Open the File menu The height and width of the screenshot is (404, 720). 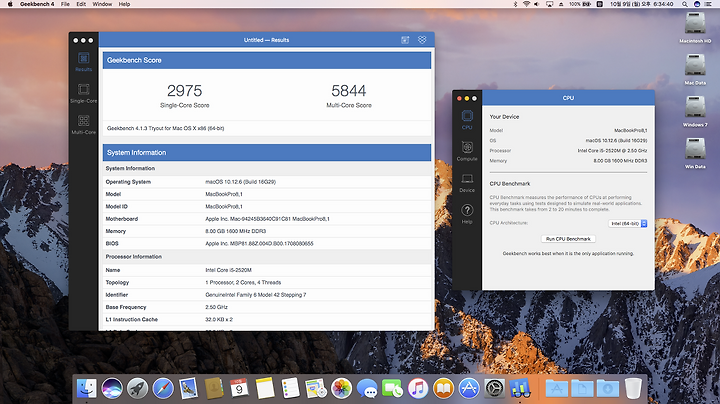[65, 4]
